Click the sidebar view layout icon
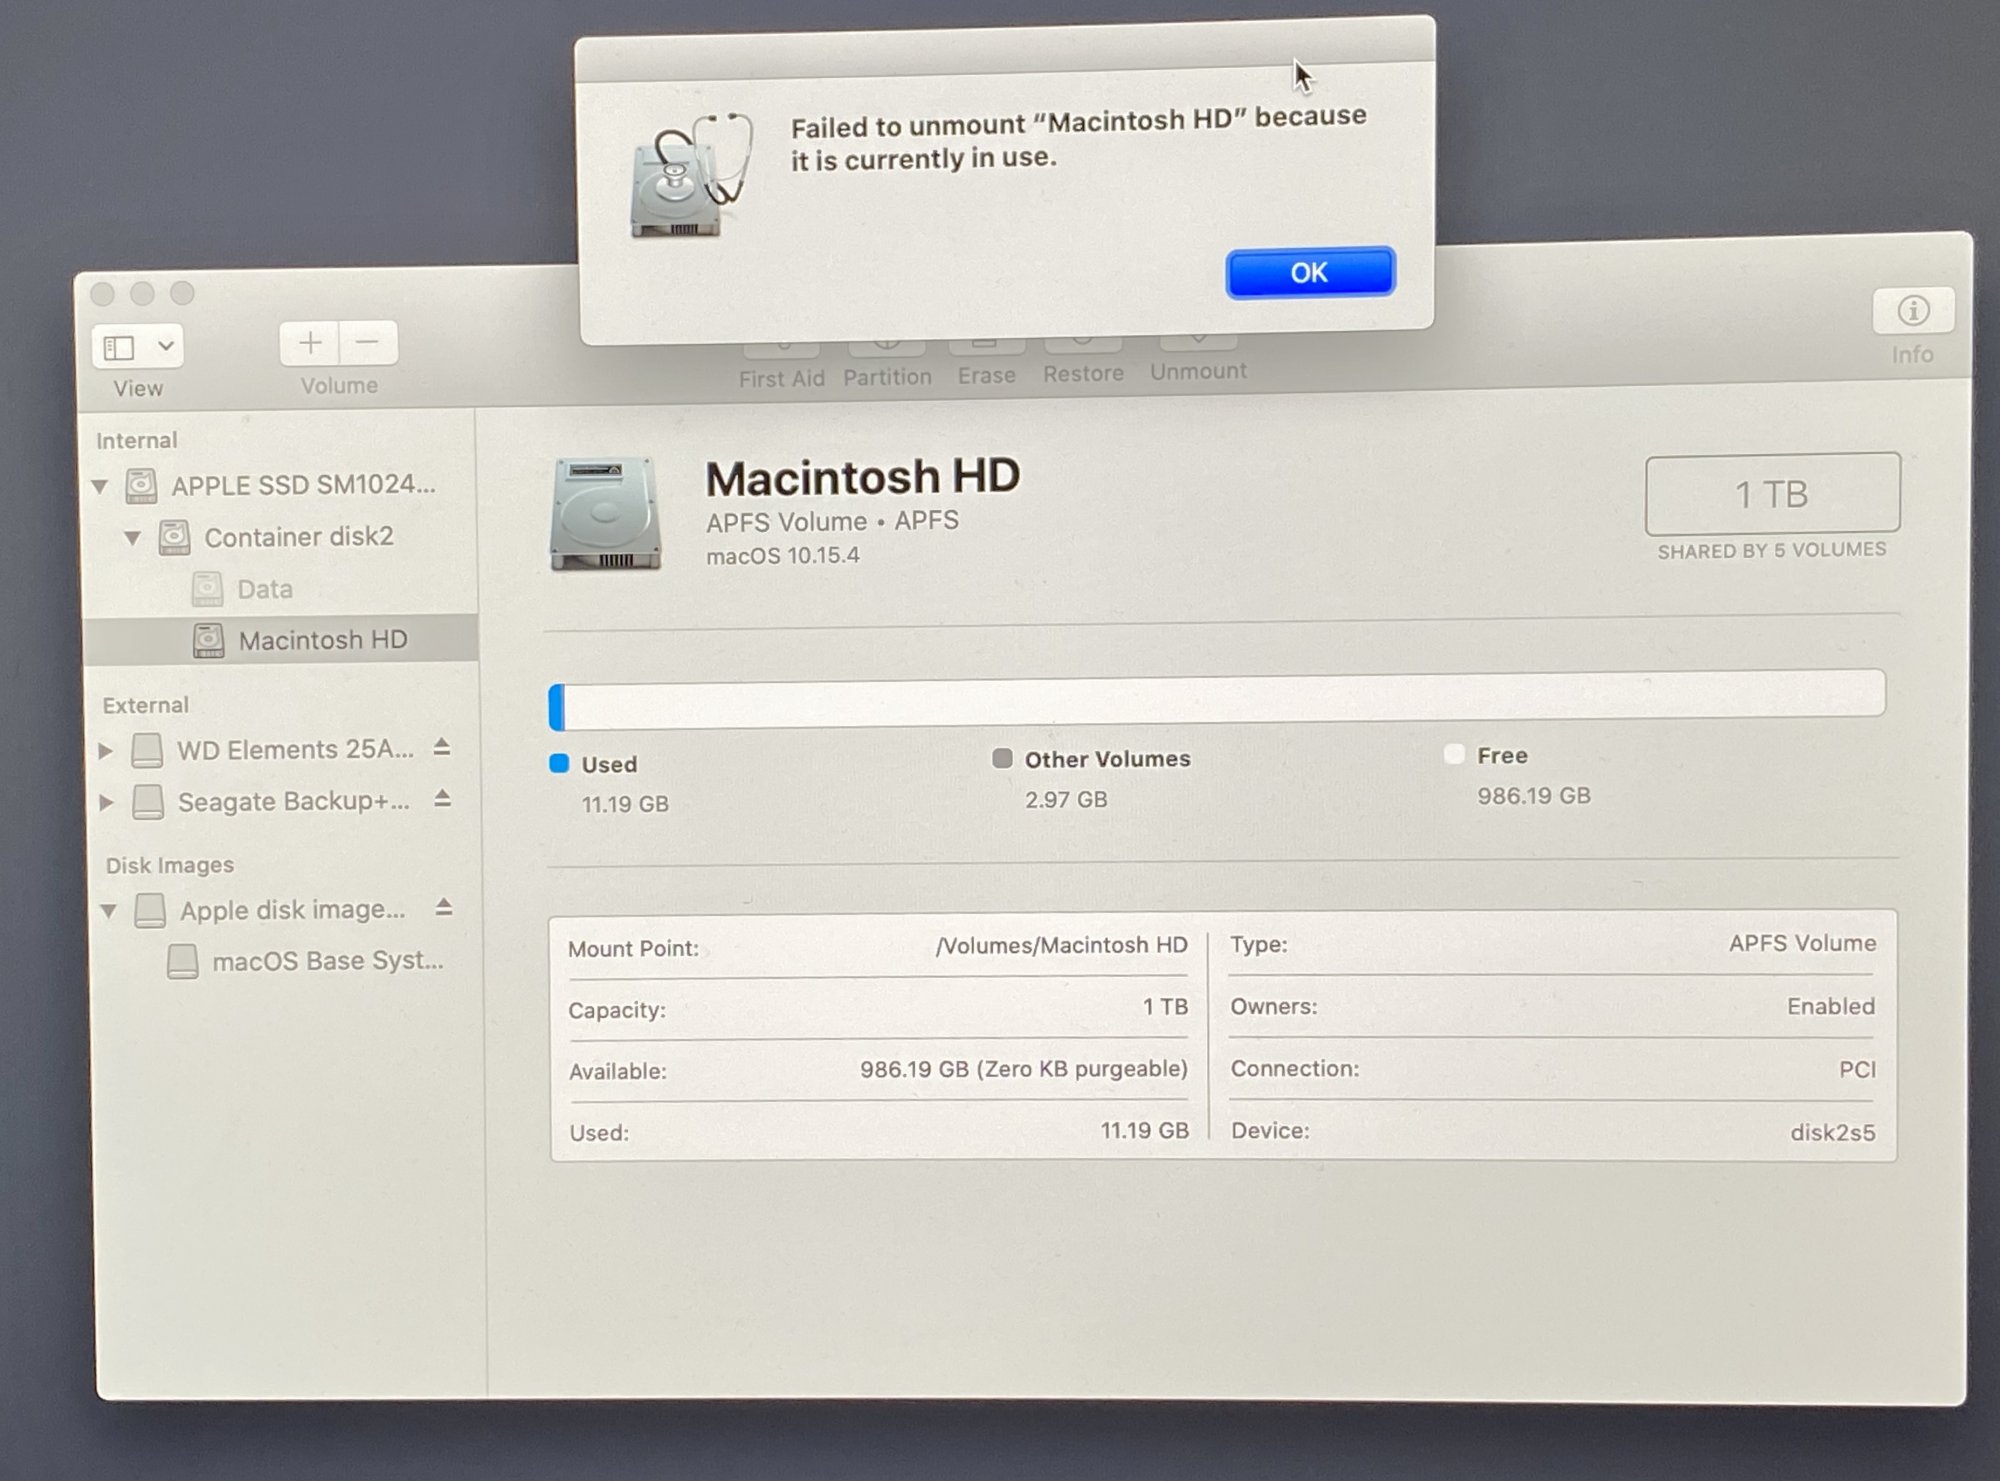 (x=119, y=347)
